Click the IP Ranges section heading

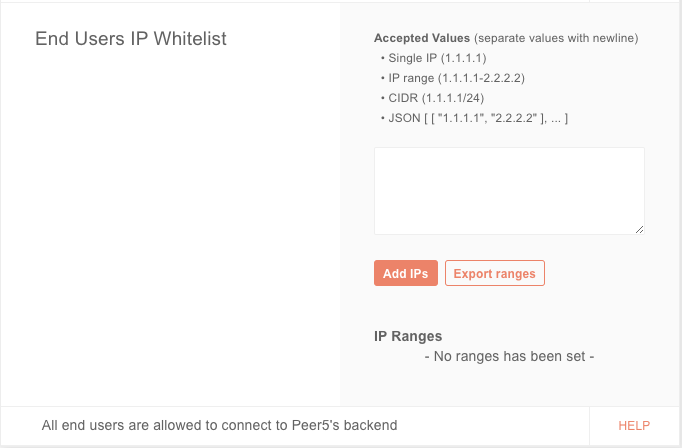click(x=408, y=336)
